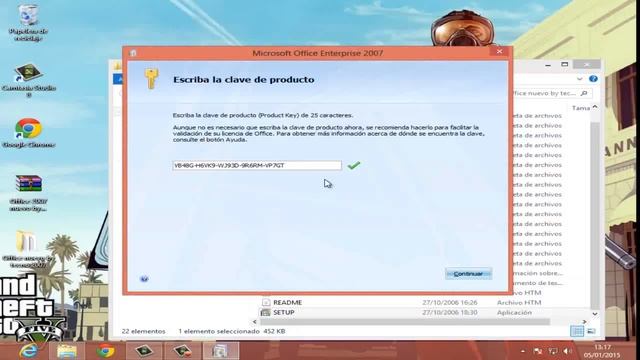Viewport: 640px width, 360px height.
Task: Click README date 27/10/2006 16:26
Action: coord(449,302)
